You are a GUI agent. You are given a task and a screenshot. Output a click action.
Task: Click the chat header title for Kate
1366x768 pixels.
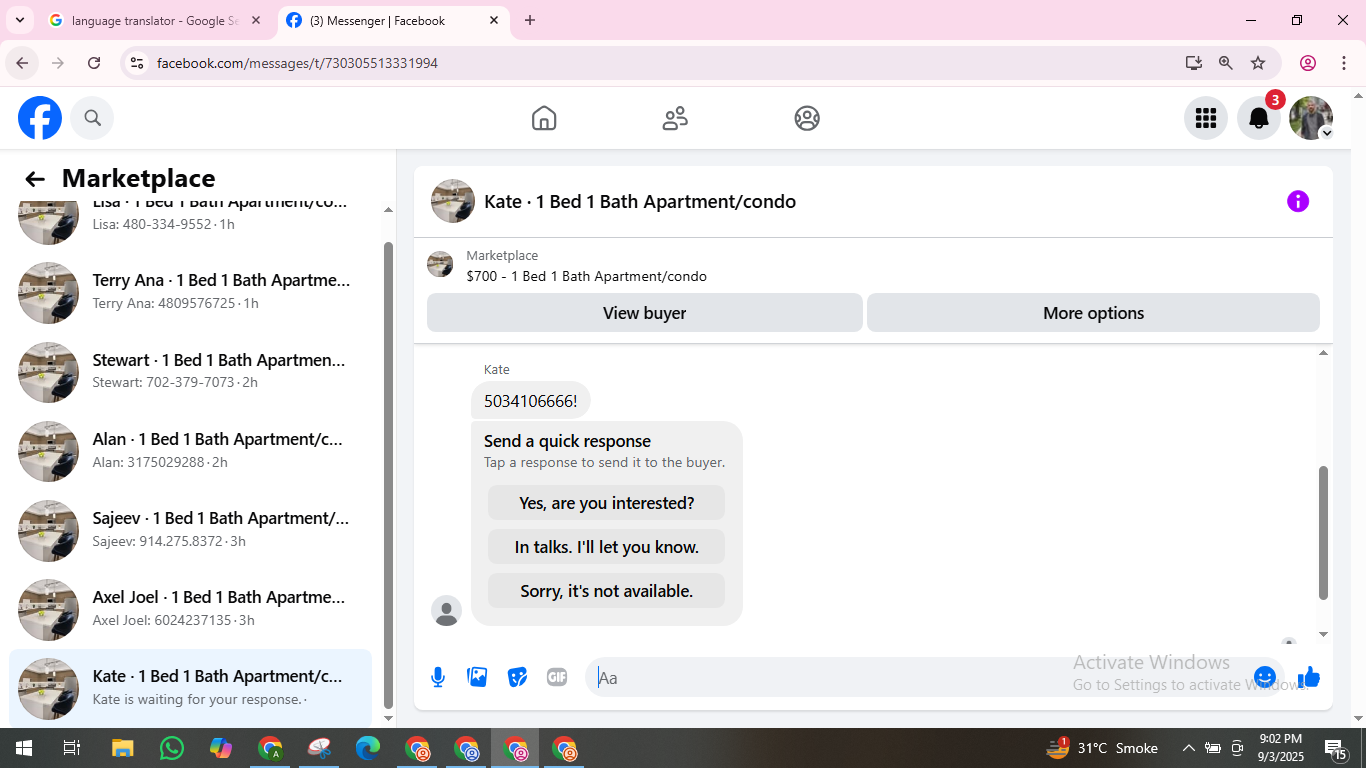point(640,201)
